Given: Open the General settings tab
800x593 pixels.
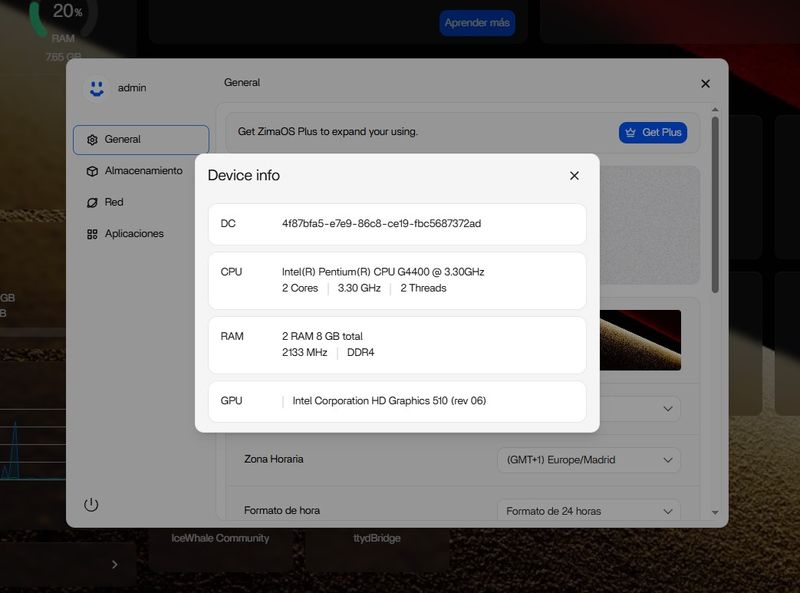Looking at the screenshot, I should (141, 140).
